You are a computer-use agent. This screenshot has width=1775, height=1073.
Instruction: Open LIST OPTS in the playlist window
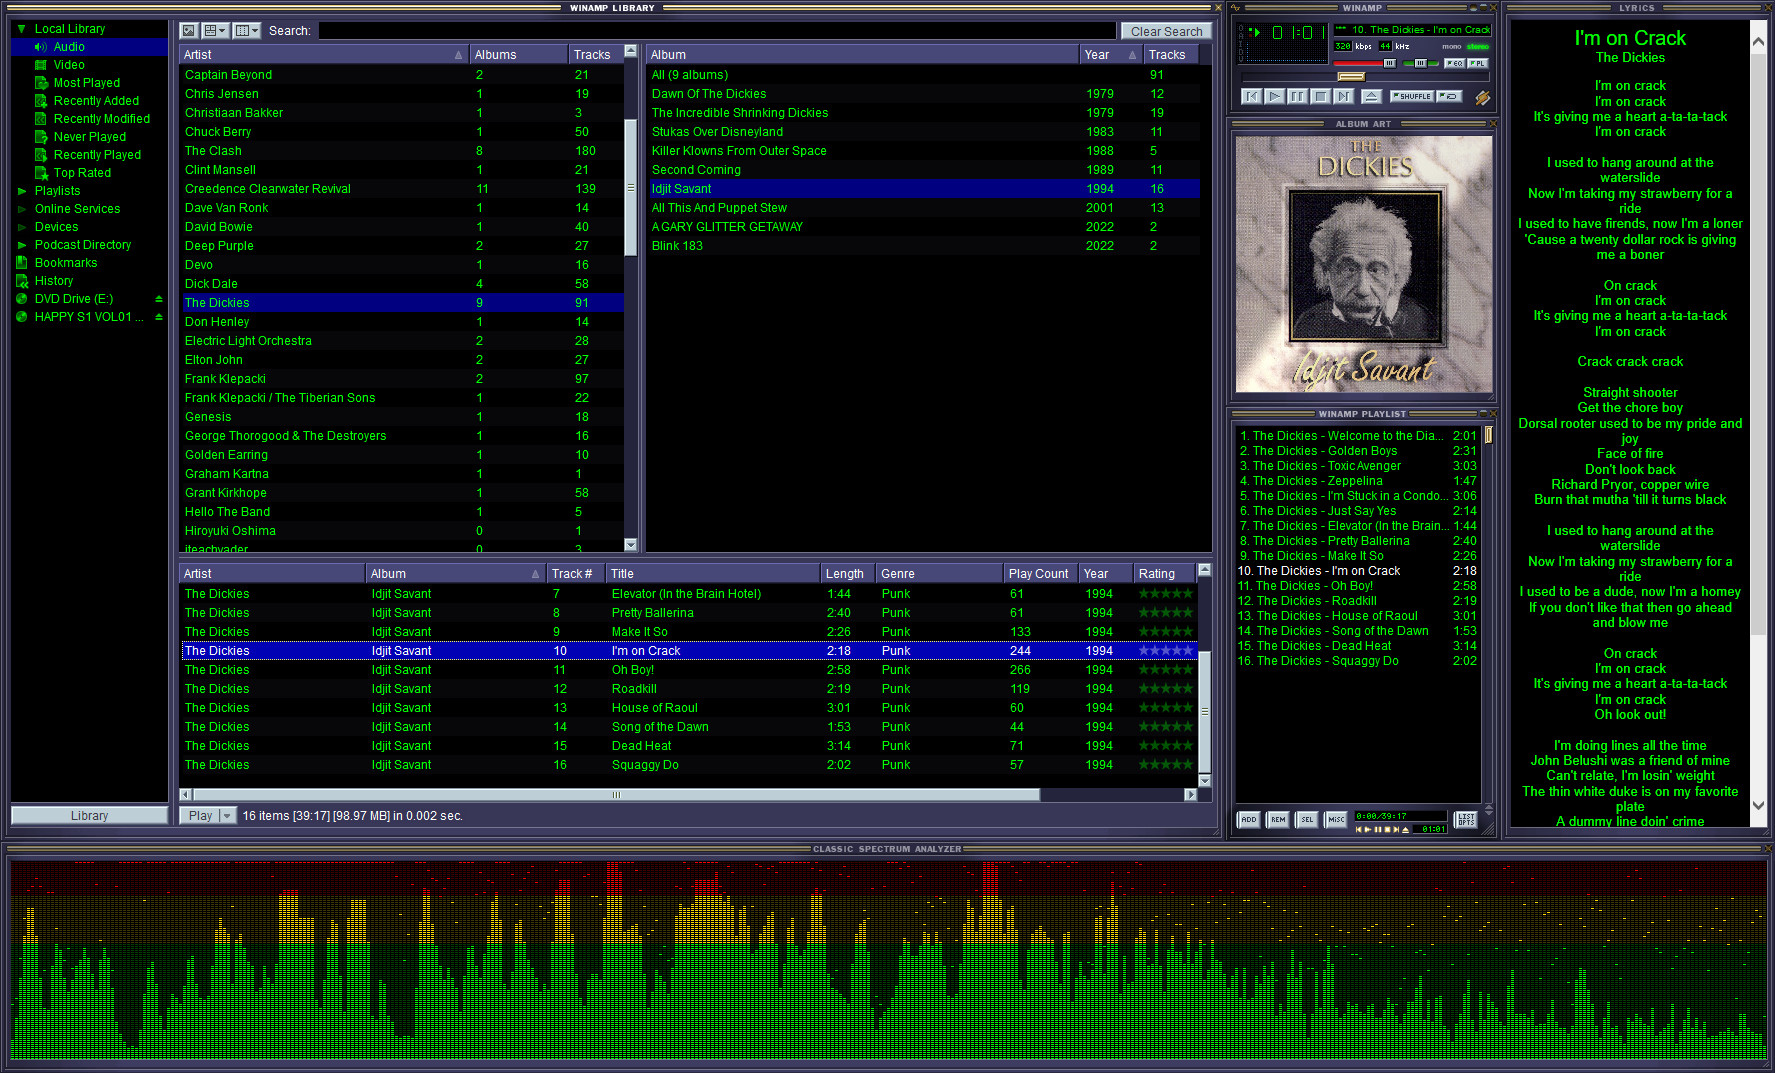click(x=1466, y=819)
